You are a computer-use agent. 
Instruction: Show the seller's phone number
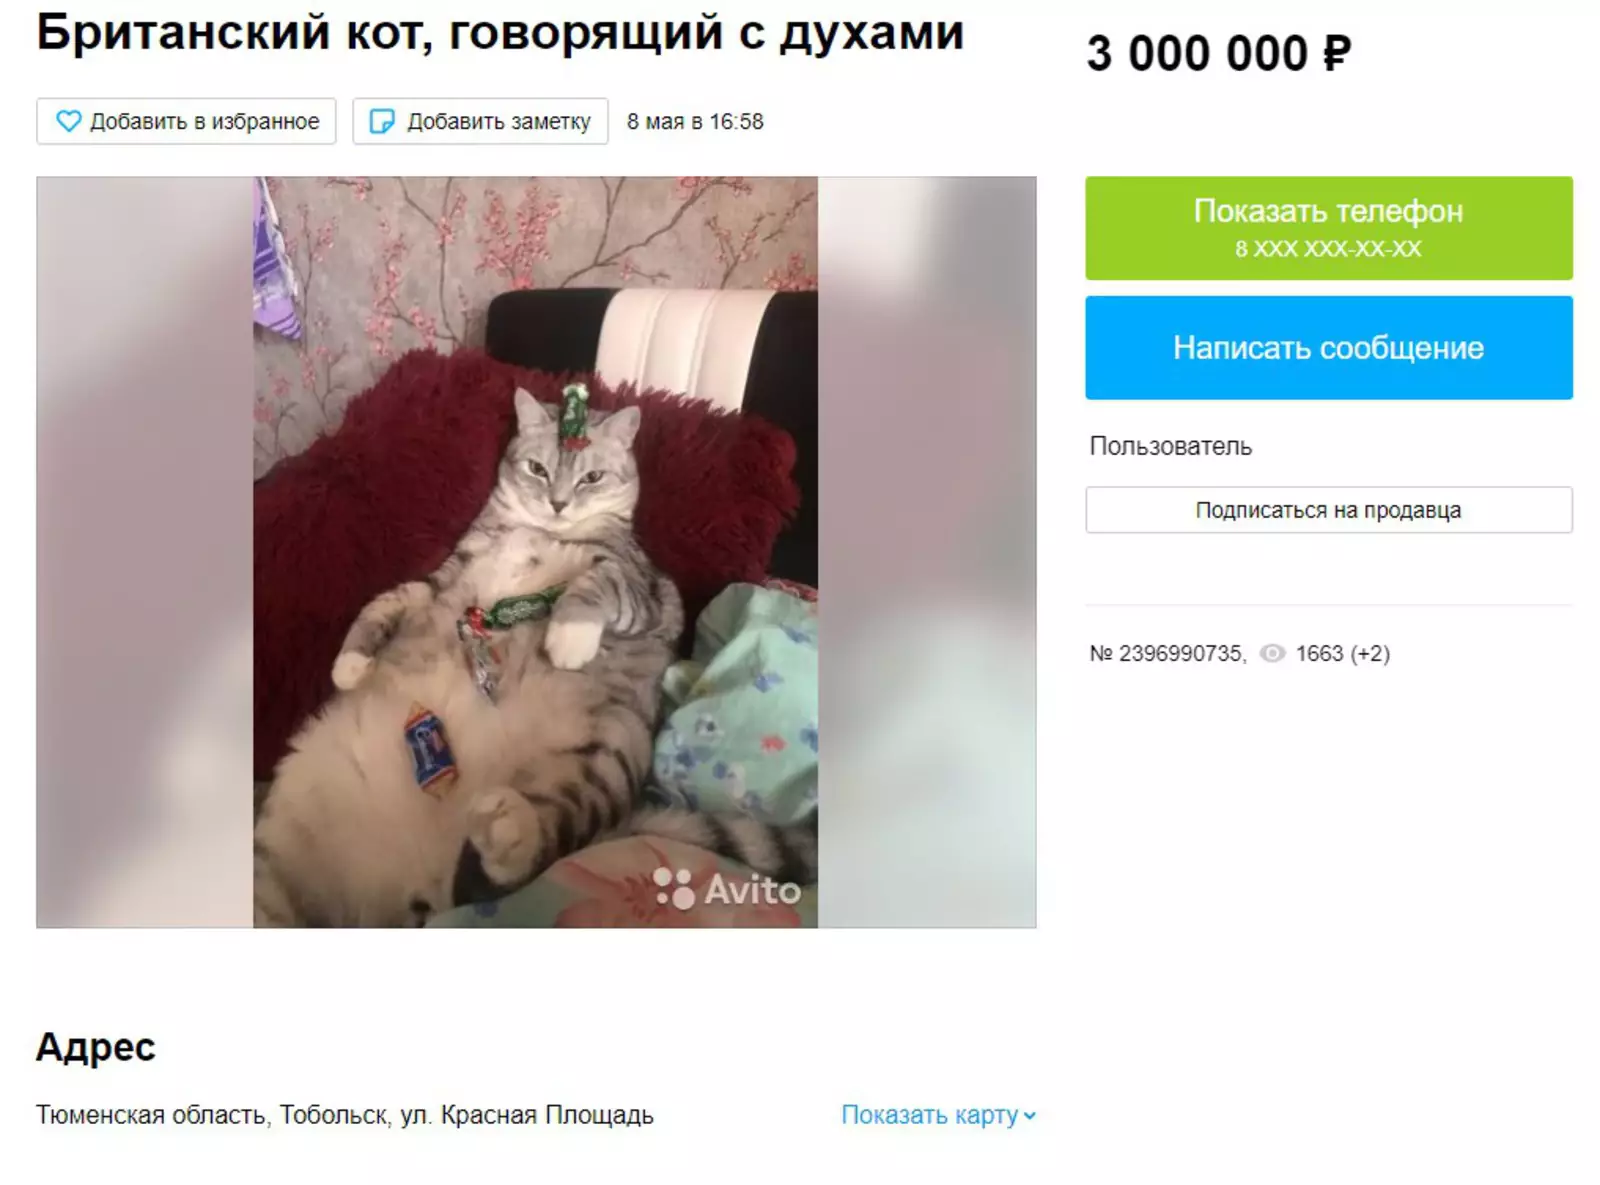point(1329,228)
